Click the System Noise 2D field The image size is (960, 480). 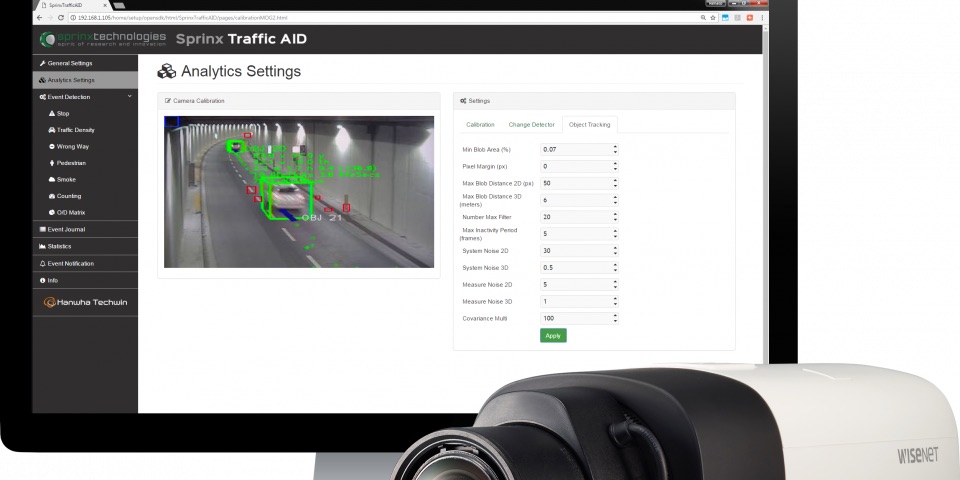(x=579, y=250)
